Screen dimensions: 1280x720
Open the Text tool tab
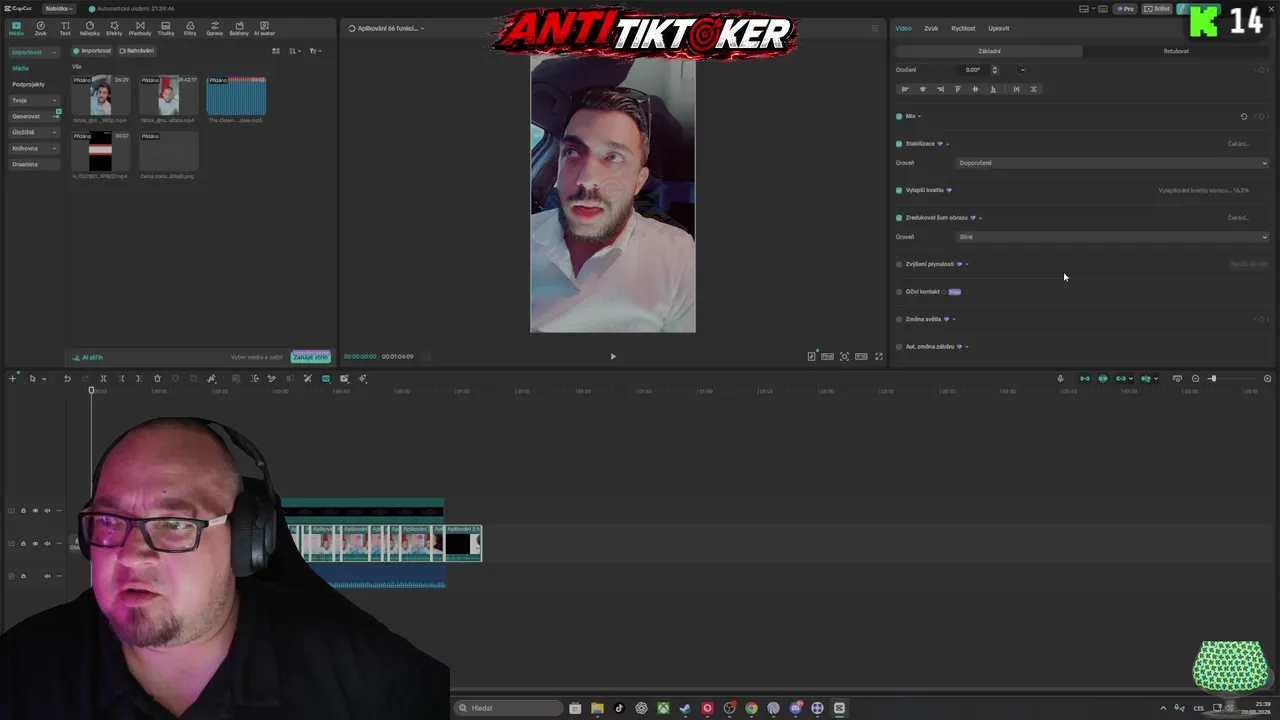click(65, 28)
